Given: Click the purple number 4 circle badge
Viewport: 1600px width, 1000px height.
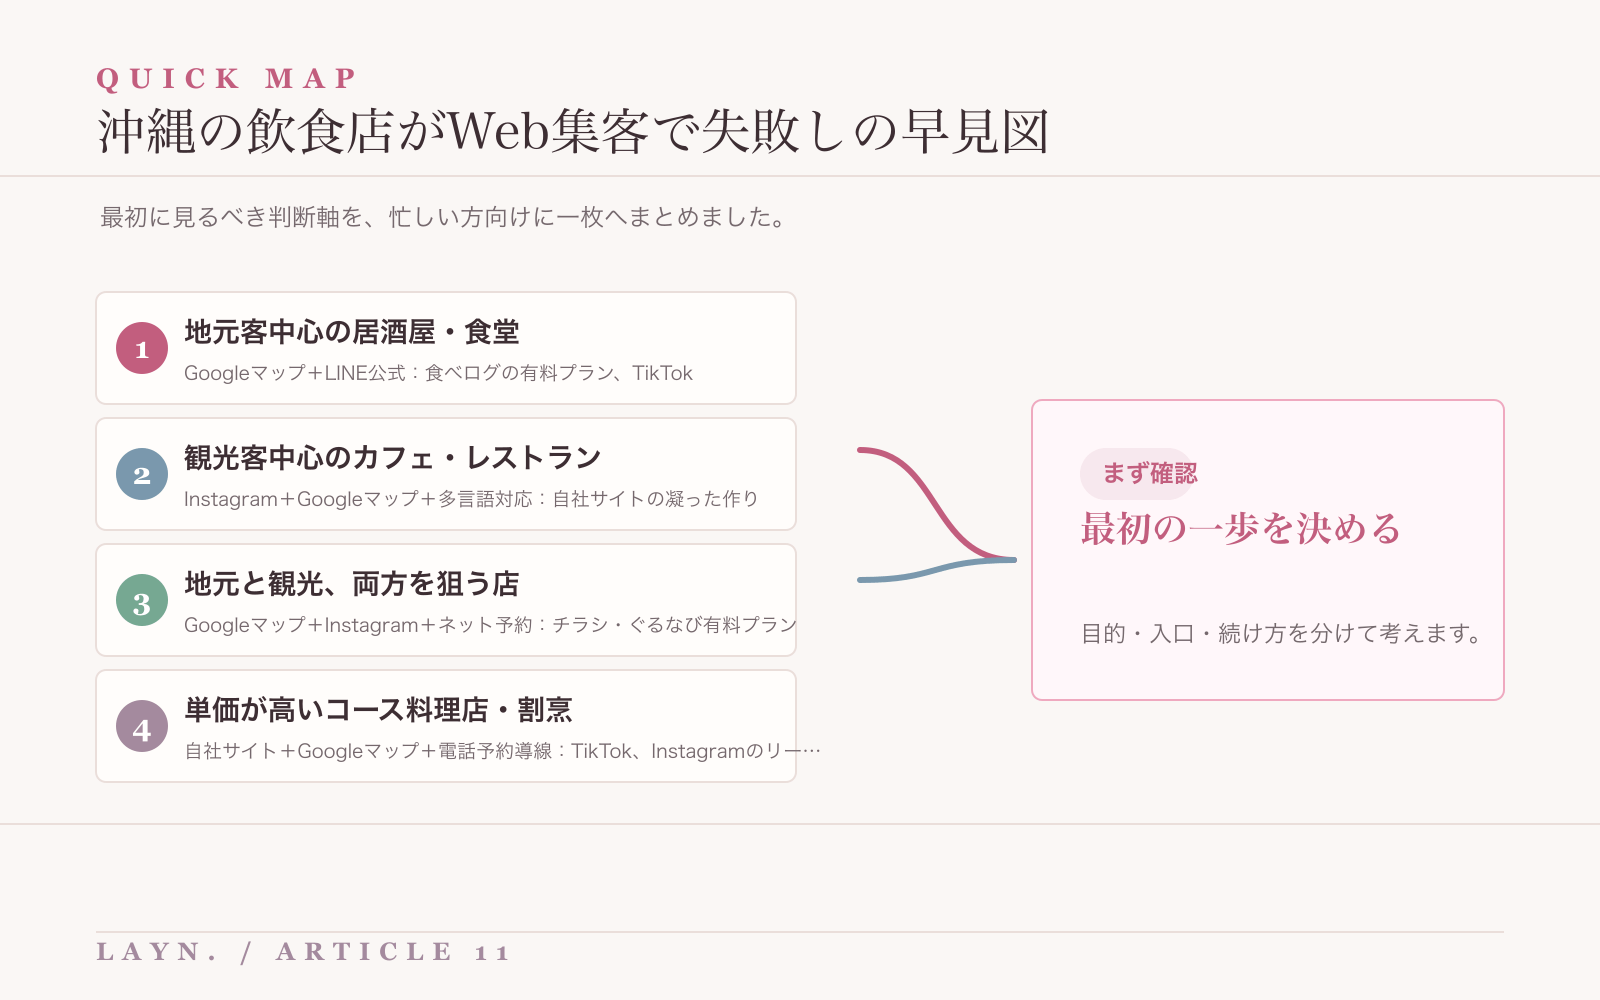Looking at the screenshot, I should (142, 726).
